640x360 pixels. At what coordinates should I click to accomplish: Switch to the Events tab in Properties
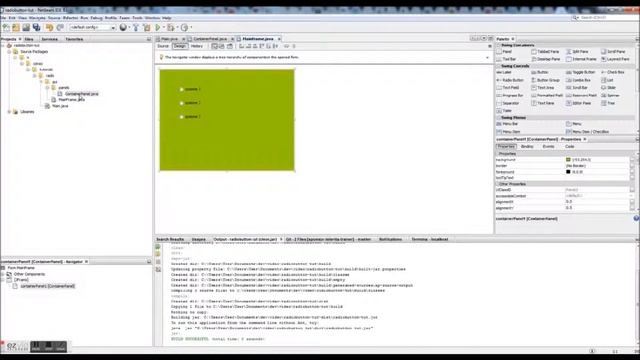pos(548,147)
